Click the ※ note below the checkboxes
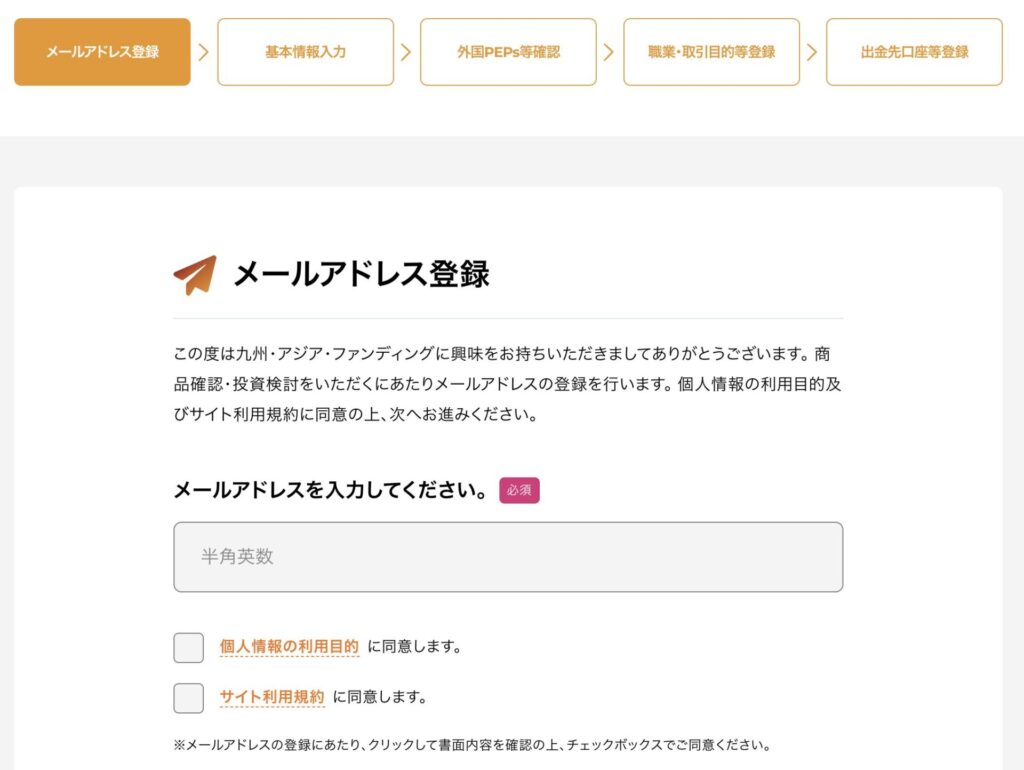 pyautogui.click(x=472, y=745)
